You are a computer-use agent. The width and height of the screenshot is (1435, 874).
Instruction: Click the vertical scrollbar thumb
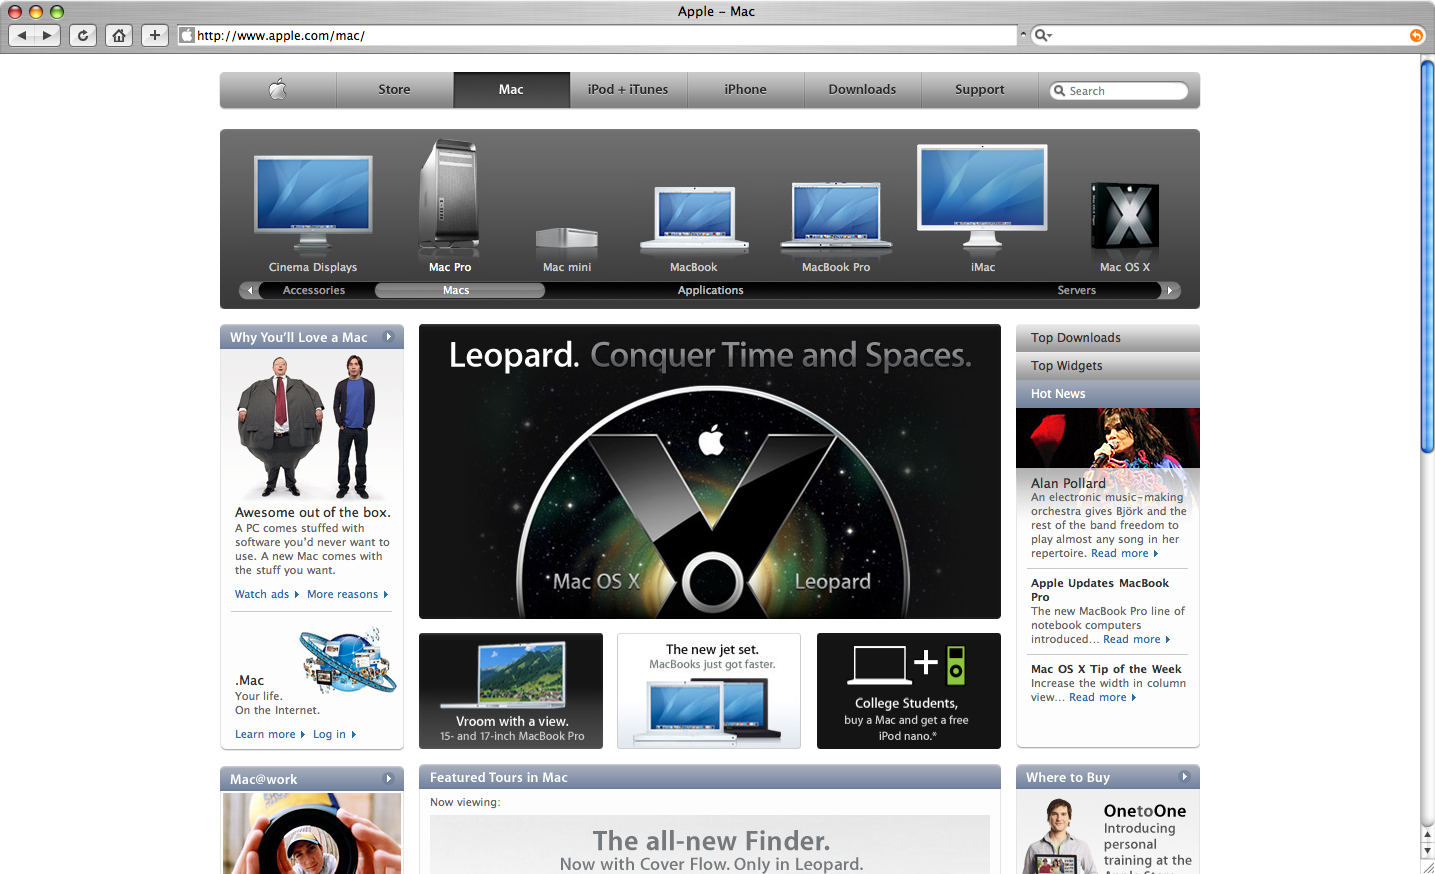click(x=1428, y=256)
